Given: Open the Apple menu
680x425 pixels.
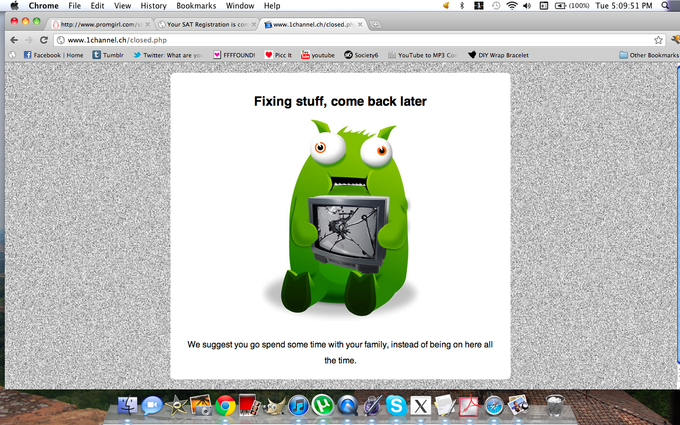Looking at the screenshot, I should 14,6.
